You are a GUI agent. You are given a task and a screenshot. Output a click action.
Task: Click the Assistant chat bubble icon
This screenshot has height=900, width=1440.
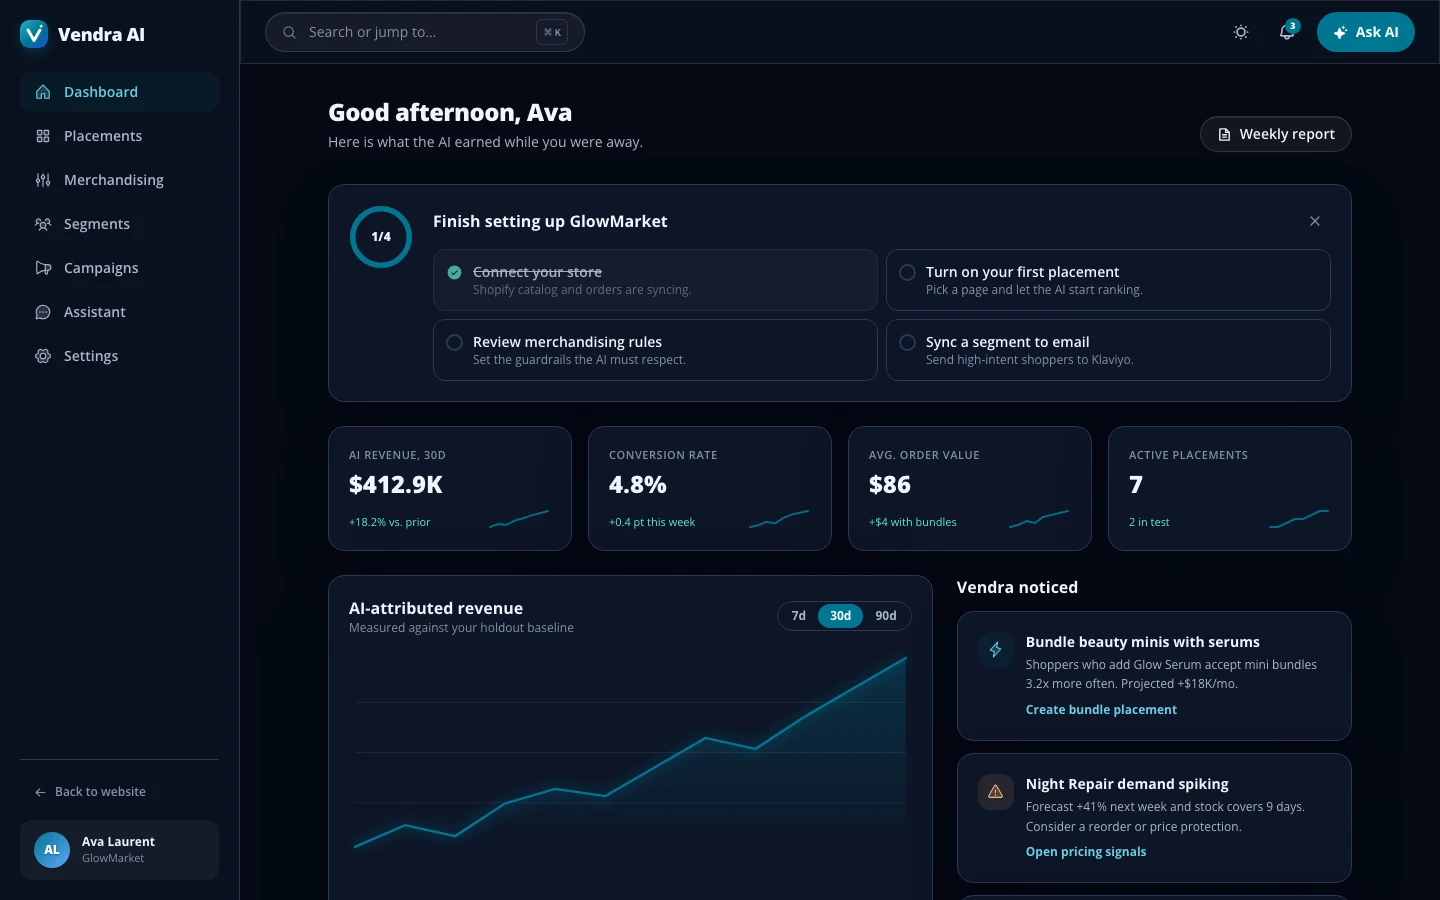(43, 312)
